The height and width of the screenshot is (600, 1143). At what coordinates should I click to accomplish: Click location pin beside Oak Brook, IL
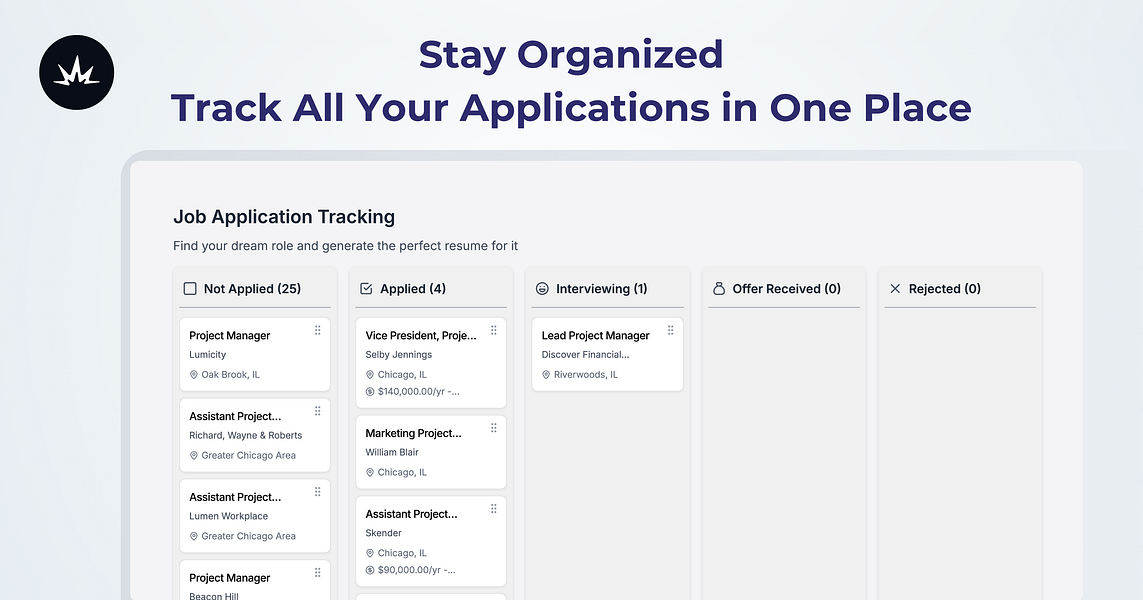coord(194,375)
